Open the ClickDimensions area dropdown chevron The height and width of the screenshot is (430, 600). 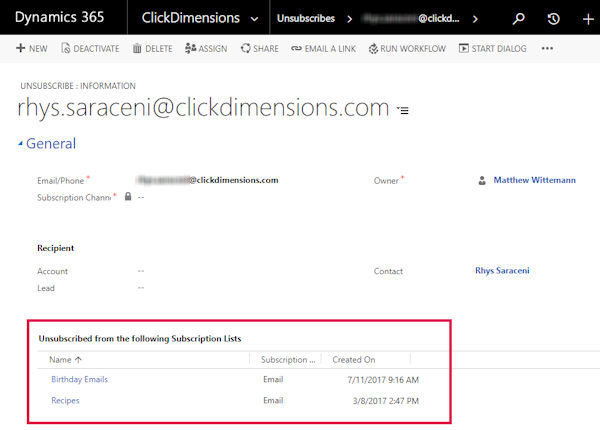tap(254, 19)
